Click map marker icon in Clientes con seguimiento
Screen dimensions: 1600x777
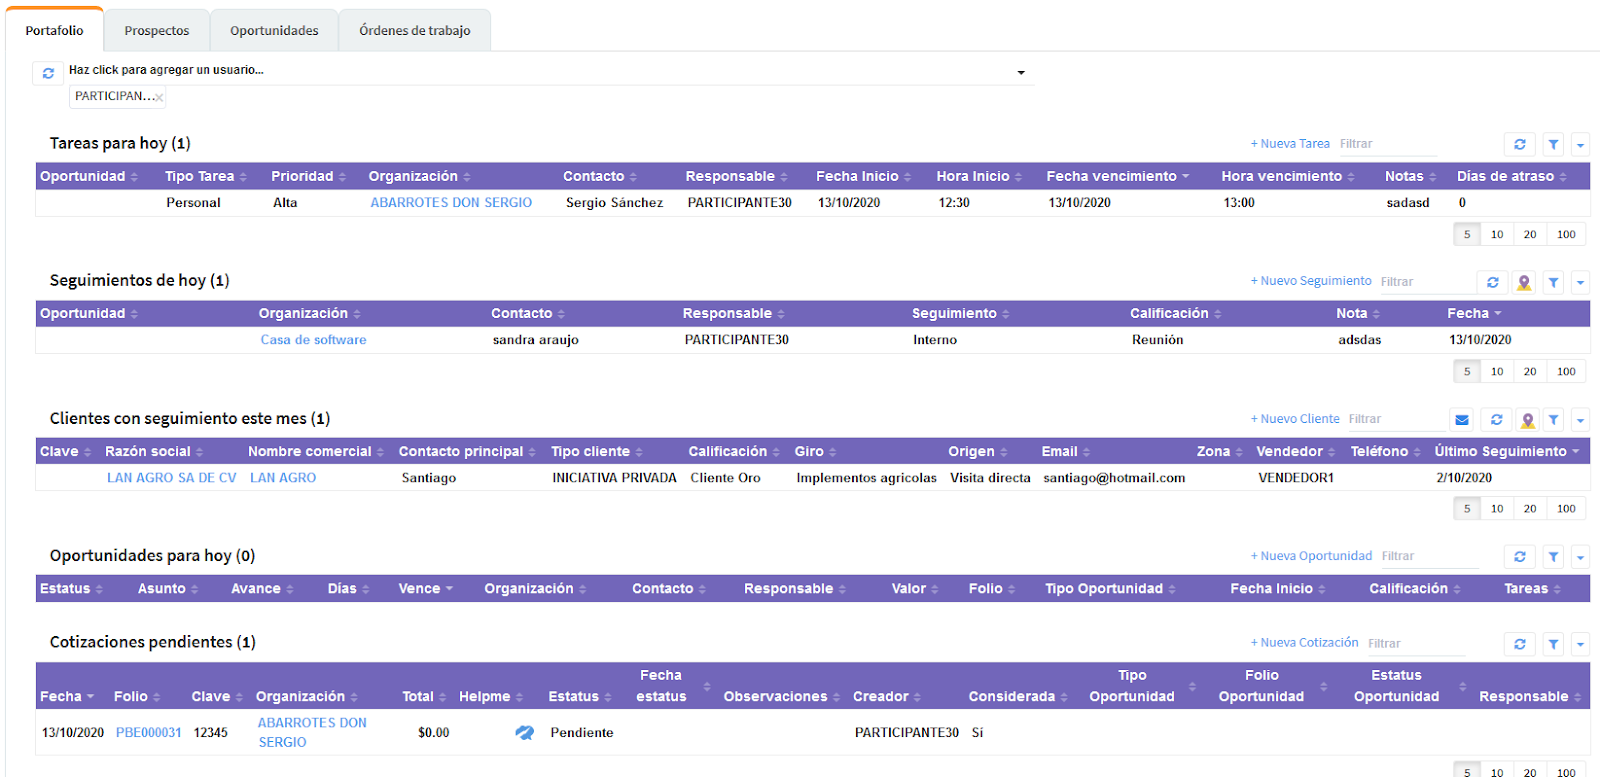tap(1527, 420)
